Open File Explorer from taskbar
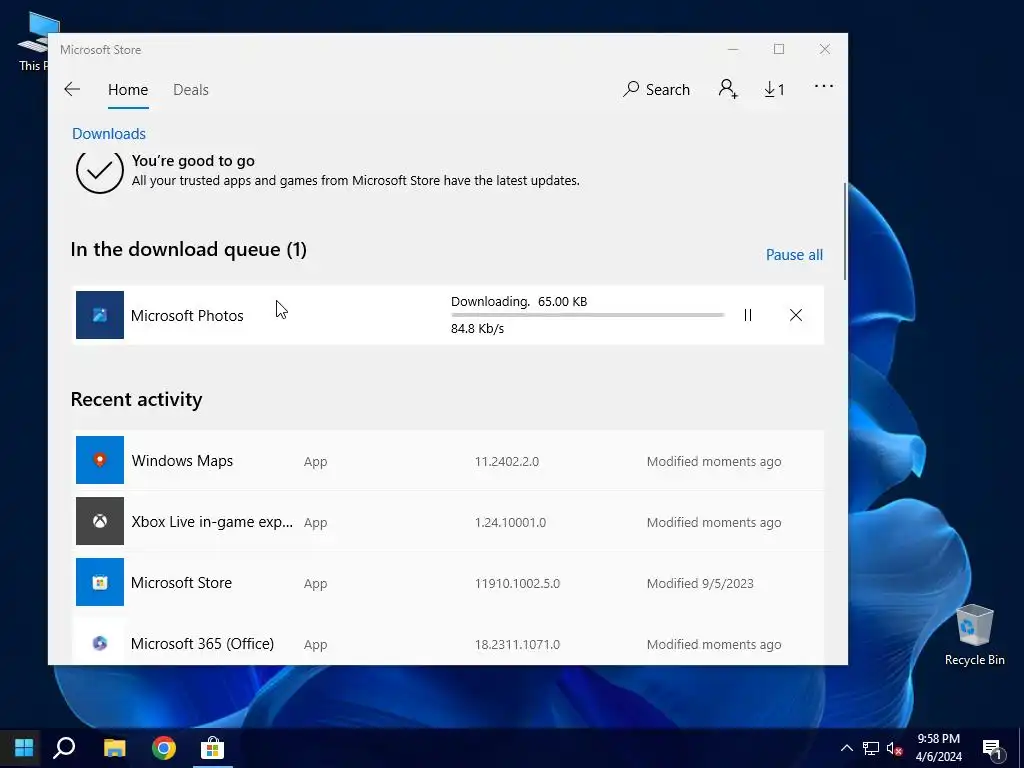 coord(115,748)
